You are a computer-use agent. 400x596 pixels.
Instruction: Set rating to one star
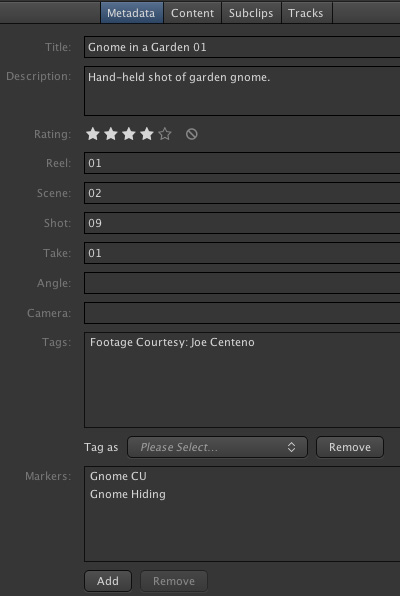click(x=93, y=134)
